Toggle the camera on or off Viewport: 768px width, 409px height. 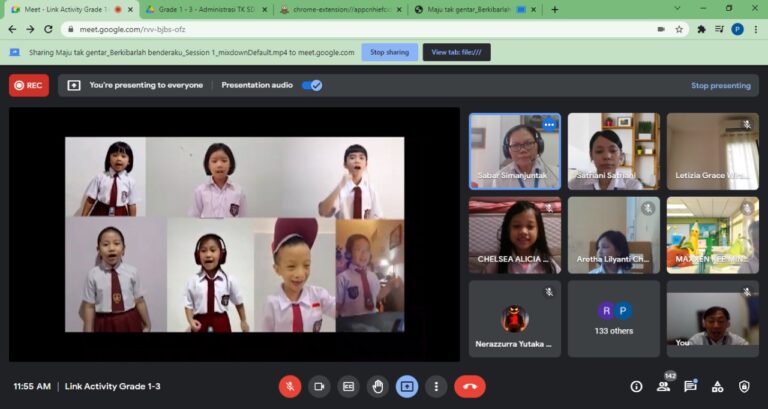click(319, 386)
